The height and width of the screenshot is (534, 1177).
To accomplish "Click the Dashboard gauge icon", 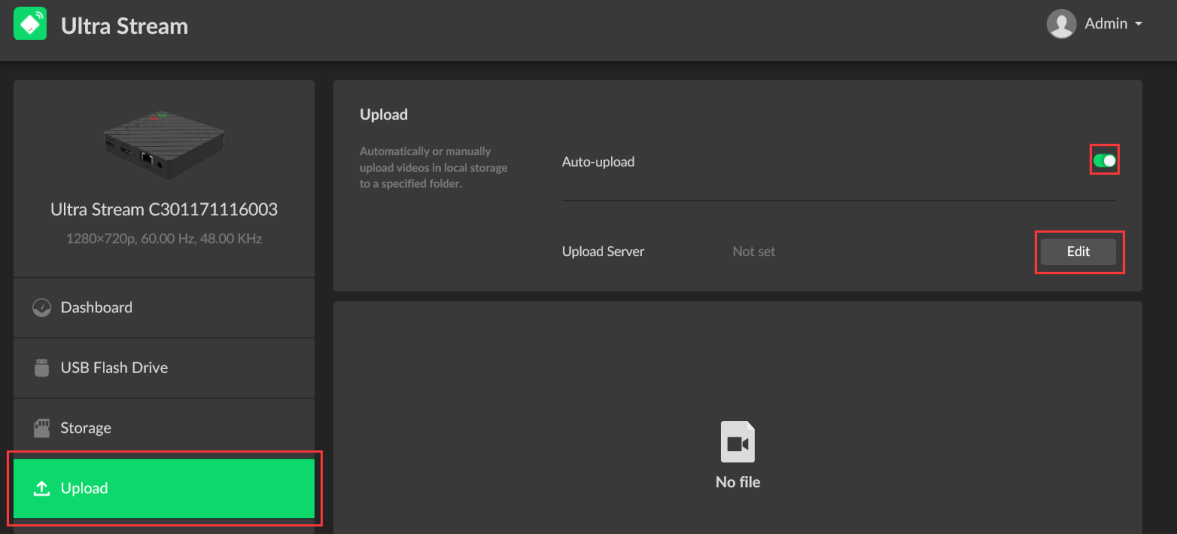I will (42, 307).
